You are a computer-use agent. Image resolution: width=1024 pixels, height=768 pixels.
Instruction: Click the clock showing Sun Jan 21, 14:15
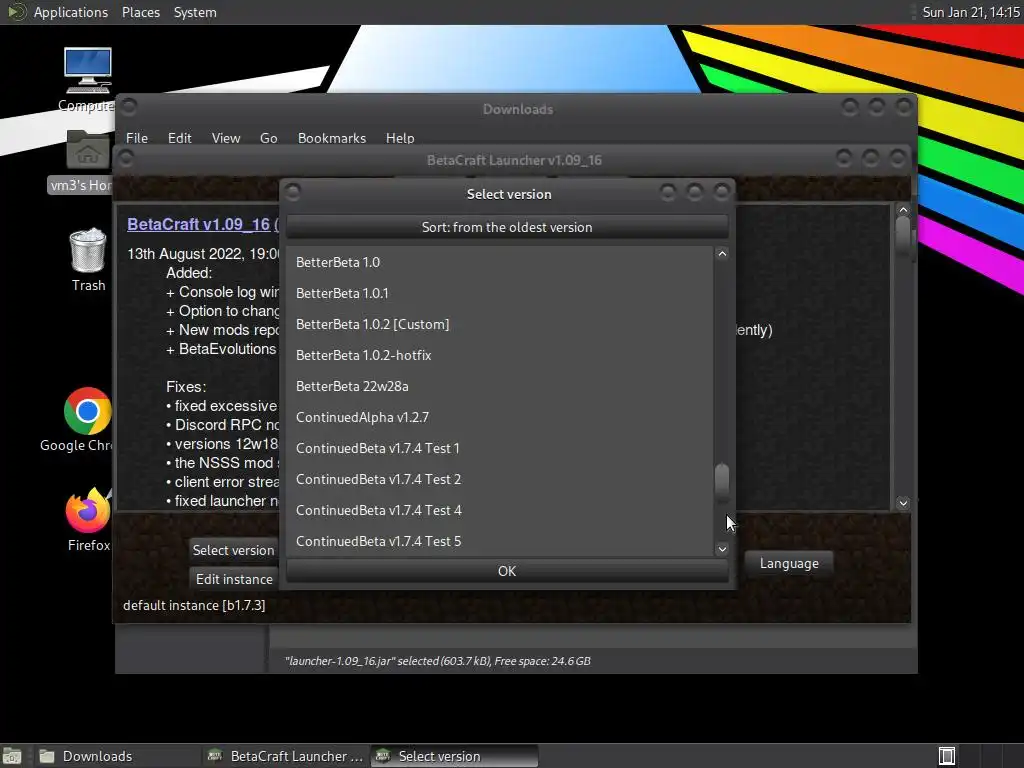[x=970, y=12]
